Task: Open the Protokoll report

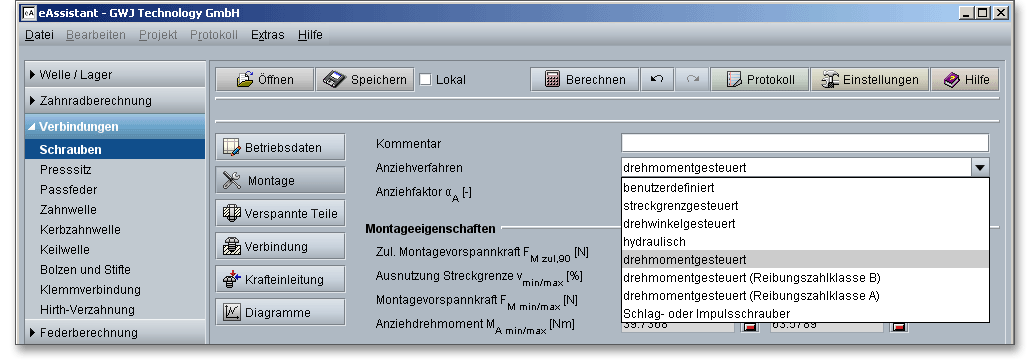Action: click(x=760, y=79)
